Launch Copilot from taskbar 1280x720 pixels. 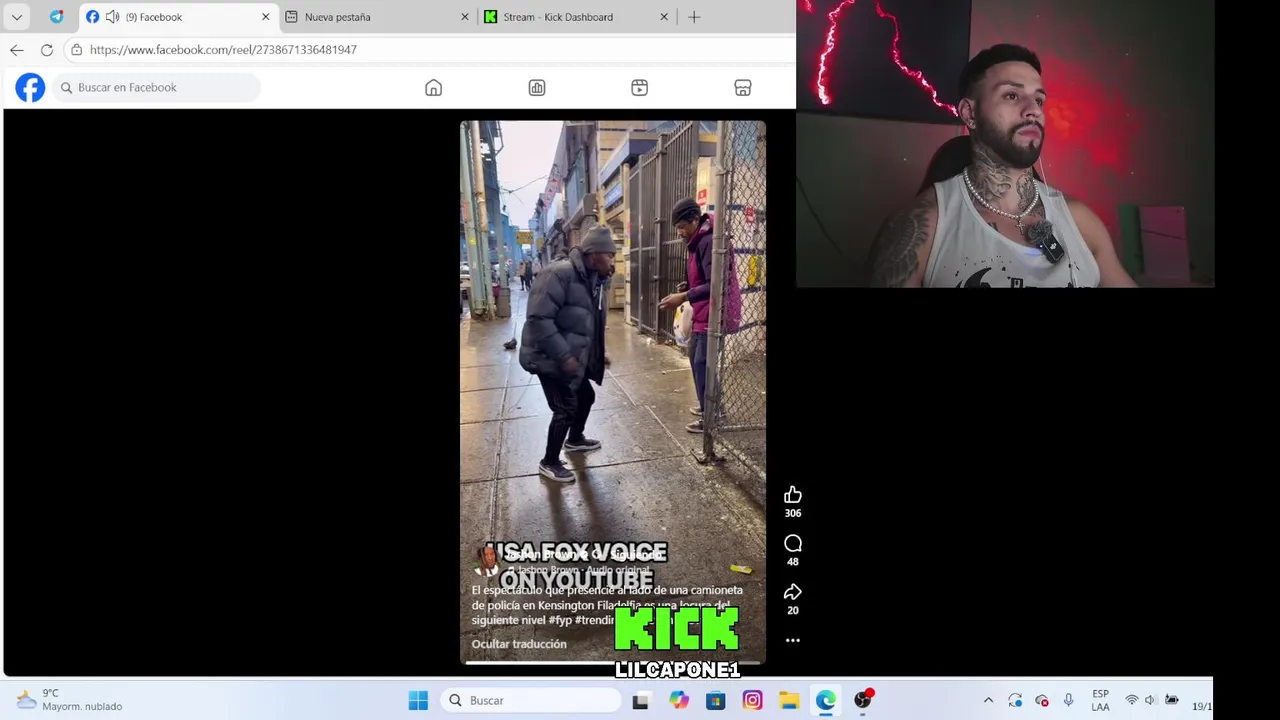679,700
